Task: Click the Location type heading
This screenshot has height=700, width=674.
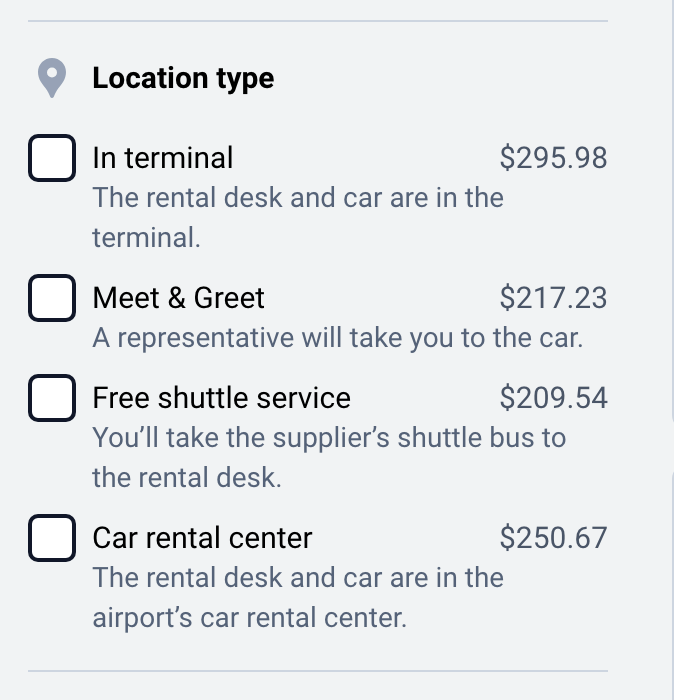Action: (x=183, y=78)
